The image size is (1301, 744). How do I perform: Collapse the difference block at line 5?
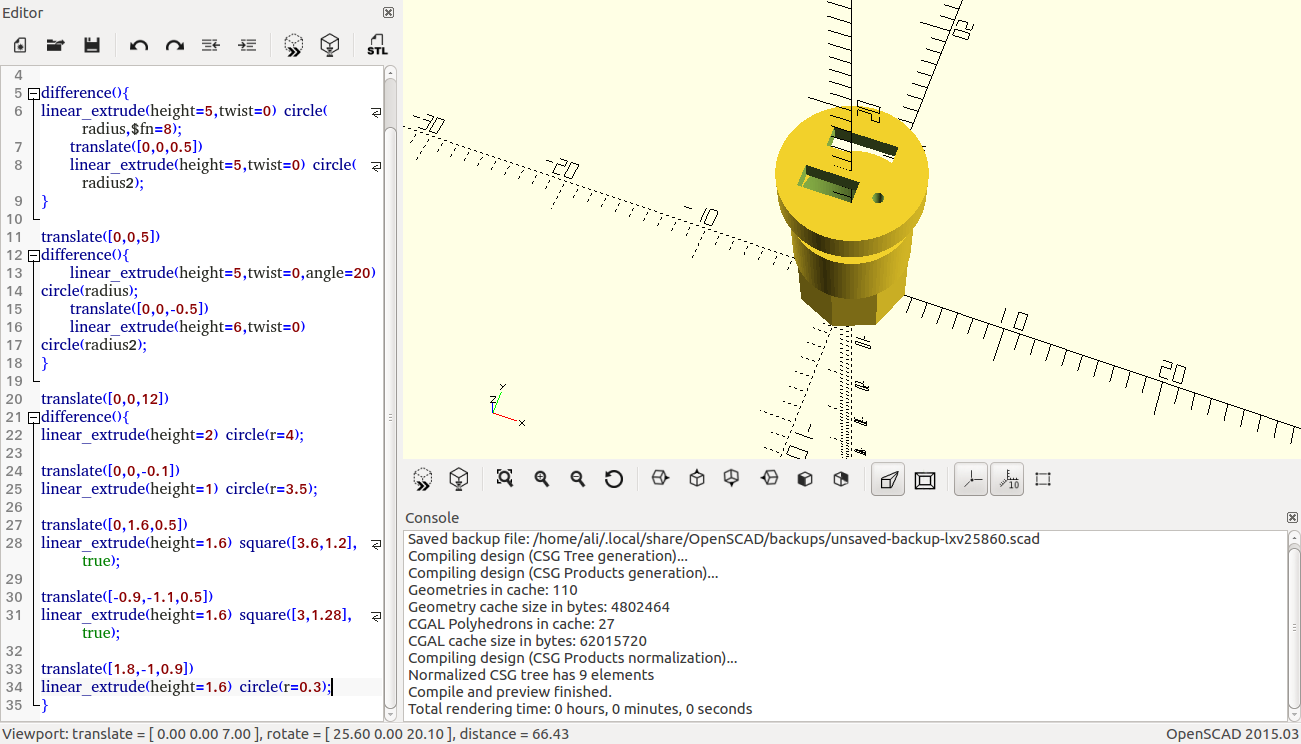pos(33,92)
